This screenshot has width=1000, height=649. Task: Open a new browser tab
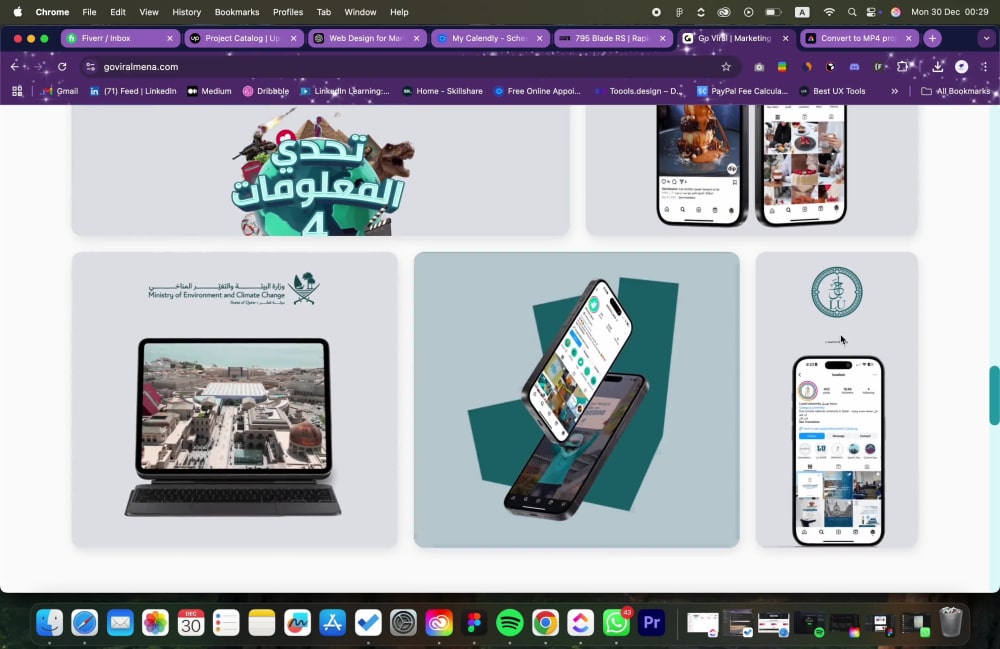(932, 38)
